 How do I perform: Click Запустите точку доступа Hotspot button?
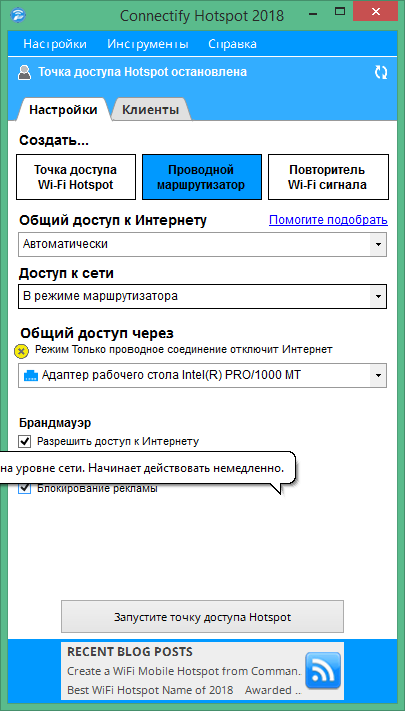(x=202, y=617)
